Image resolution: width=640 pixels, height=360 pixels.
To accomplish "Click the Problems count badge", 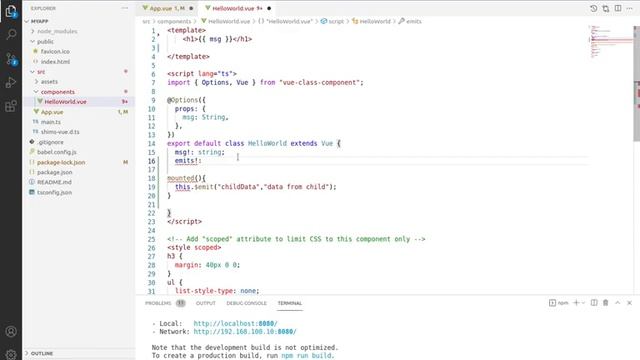I will coord(181,303).
